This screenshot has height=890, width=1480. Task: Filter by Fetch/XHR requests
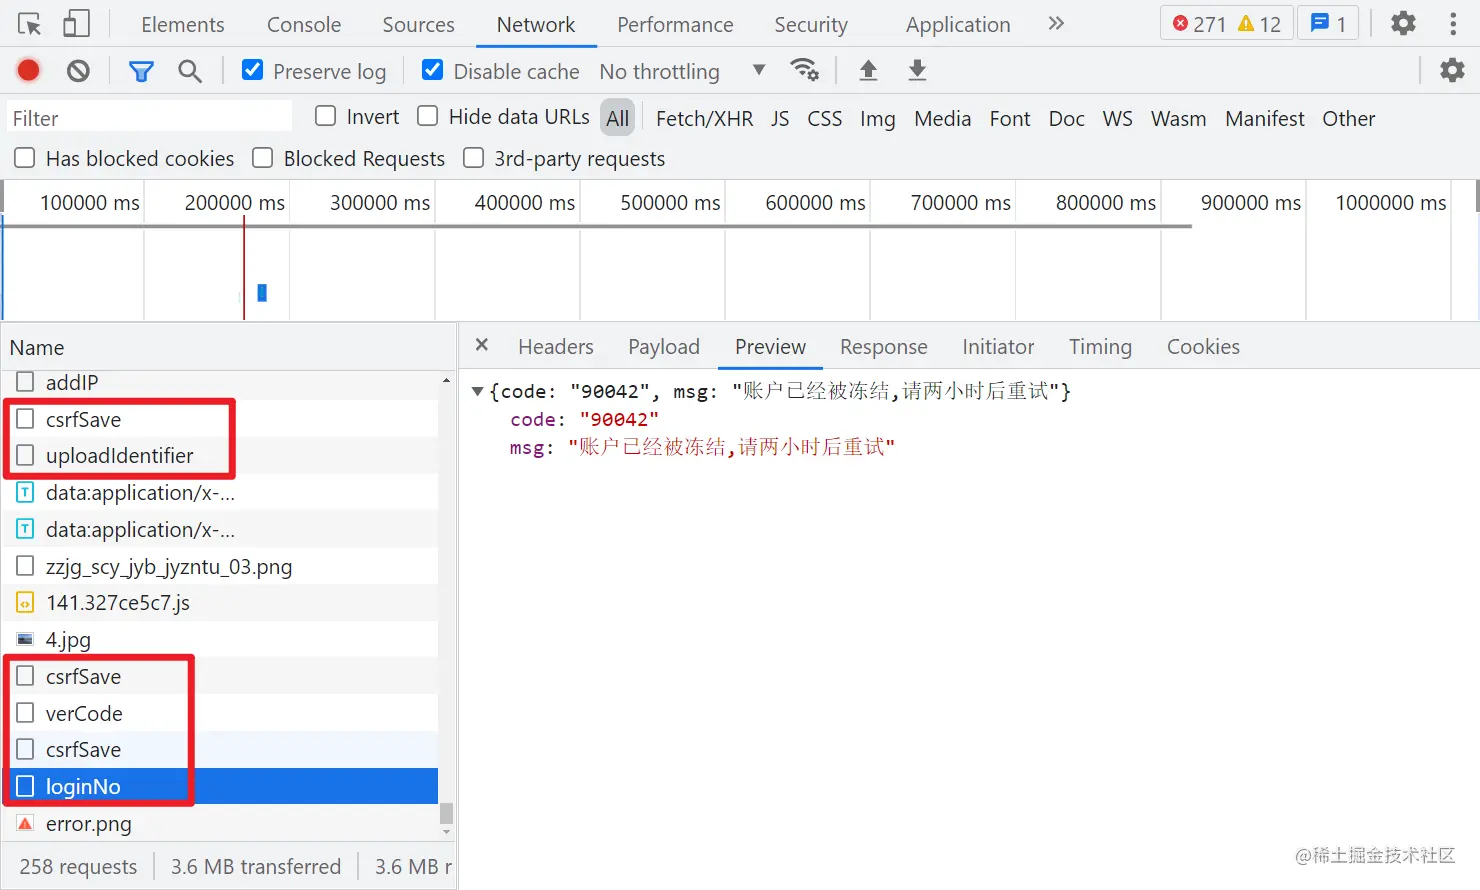(705, 118)
